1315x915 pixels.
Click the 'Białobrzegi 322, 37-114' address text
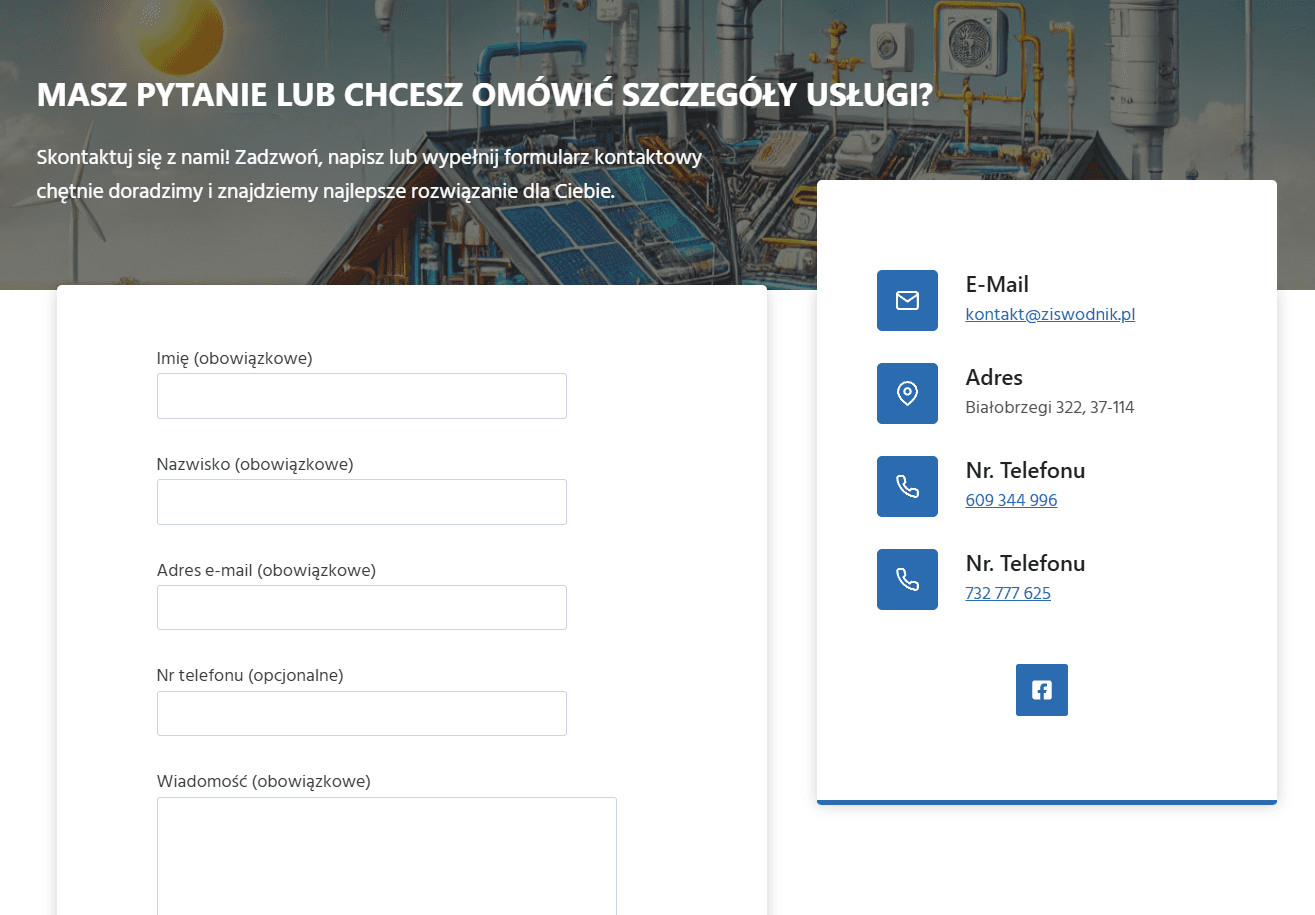[1050, 407]
